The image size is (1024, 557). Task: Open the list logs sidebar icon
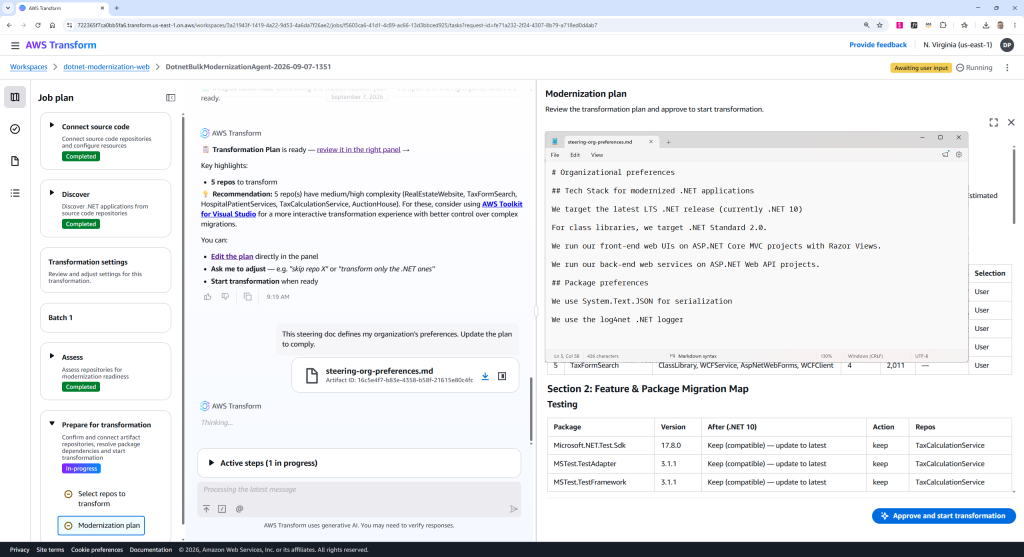coord(15,193)
